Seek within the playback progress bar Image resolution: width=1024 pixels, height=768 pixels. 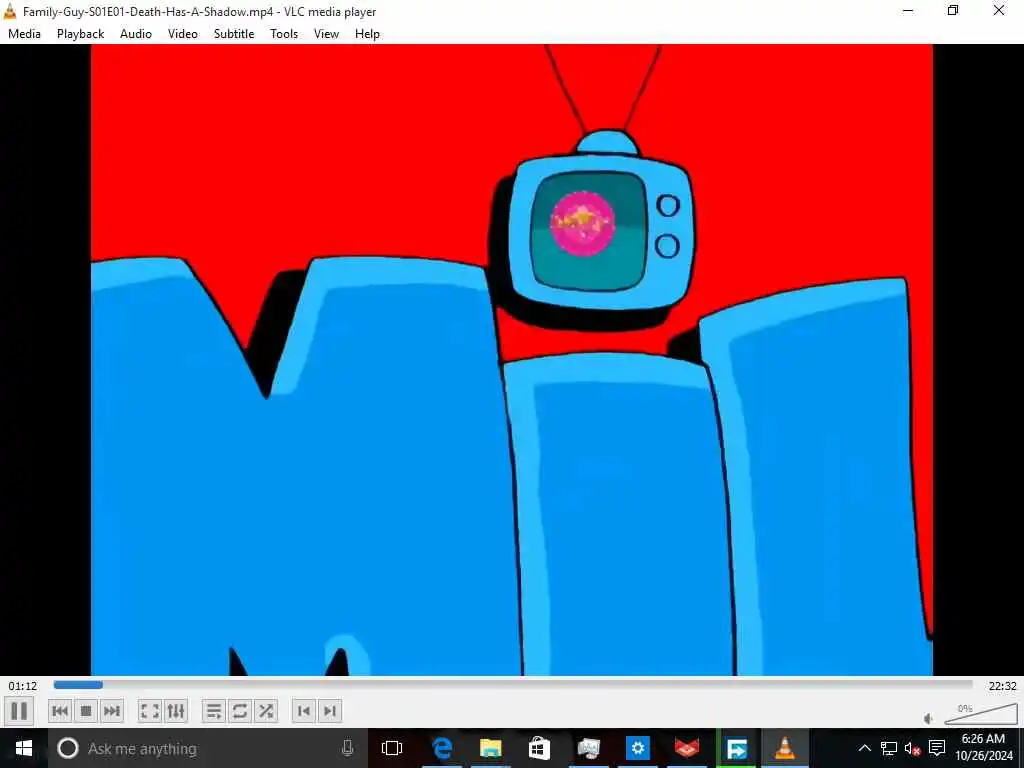pyautogui.click(x=513, y=685)
